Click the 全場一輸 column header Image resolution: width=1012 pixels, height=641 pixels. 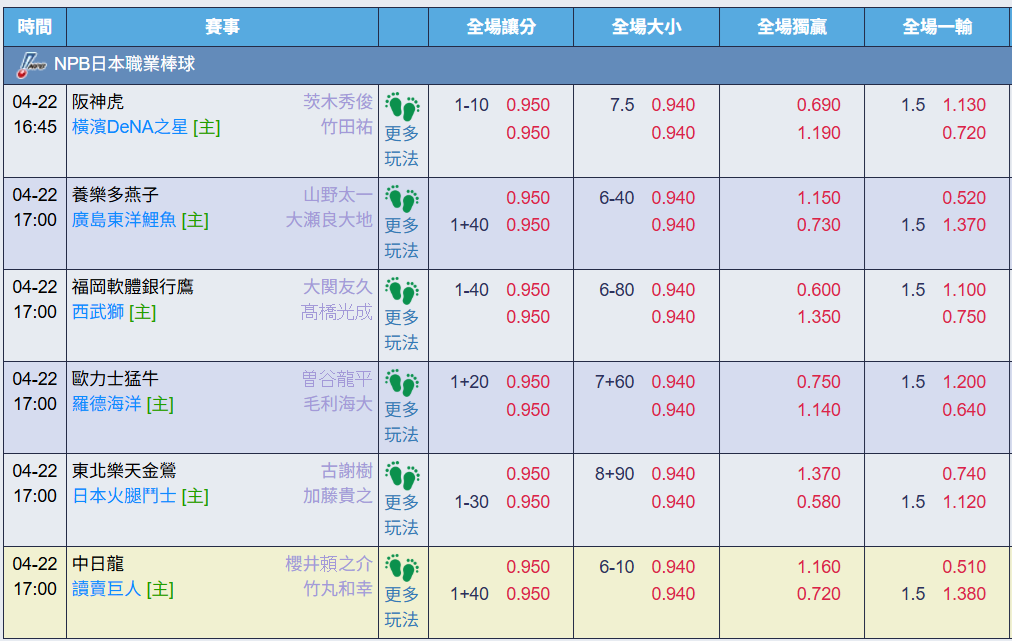pyautogui.click(x=937, y=27)
